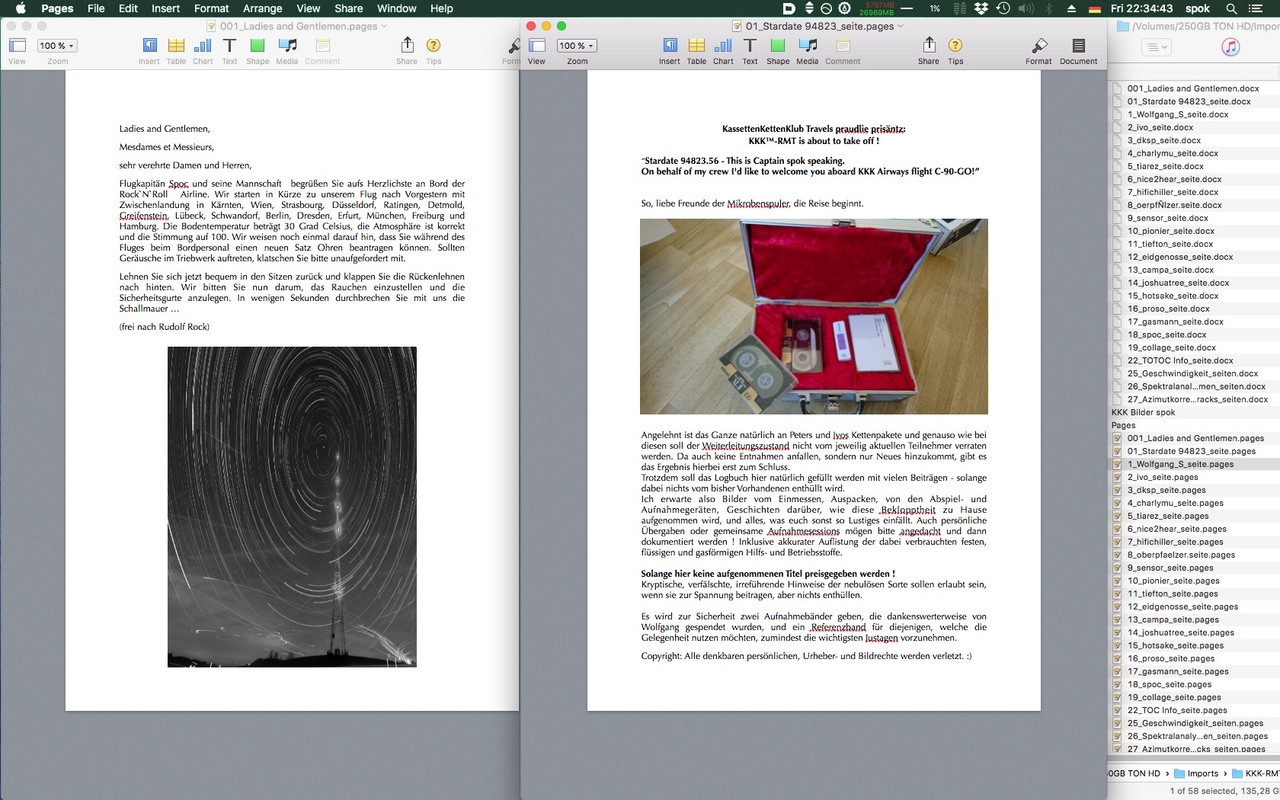
Task: Select 001_Ladies and Gentlemen.pages in Finder list
Action: click(x=1194, y=438)
